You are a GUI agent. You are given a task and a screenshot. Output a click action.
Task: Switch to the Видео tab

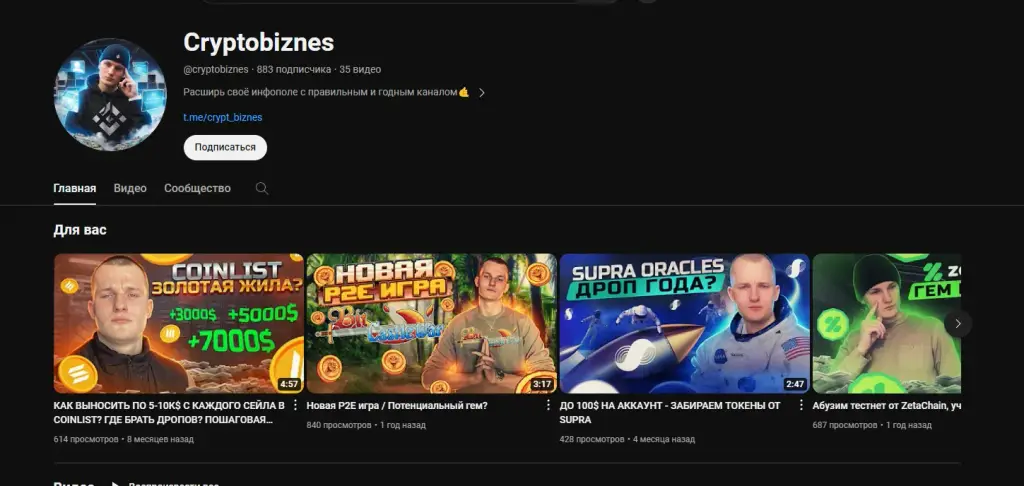point(130,188)
